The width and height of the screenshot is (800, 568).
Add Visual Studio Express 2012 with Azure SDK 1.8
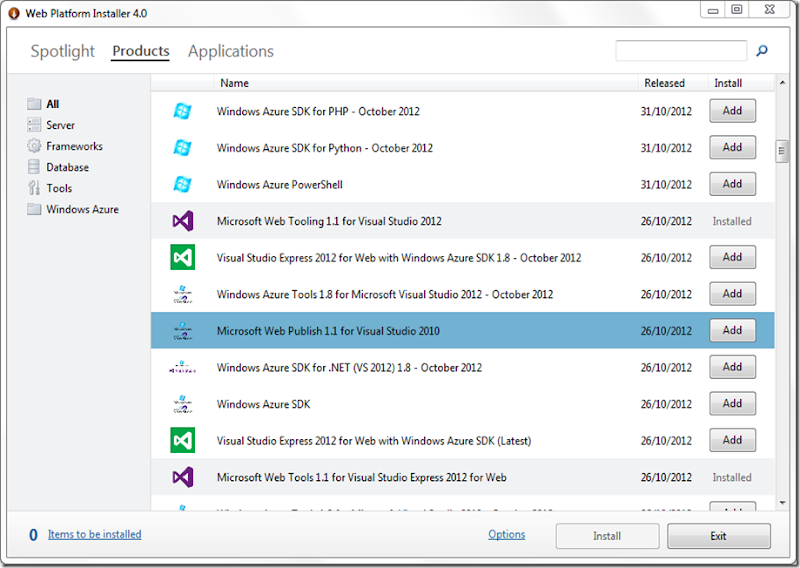point(732,257)
